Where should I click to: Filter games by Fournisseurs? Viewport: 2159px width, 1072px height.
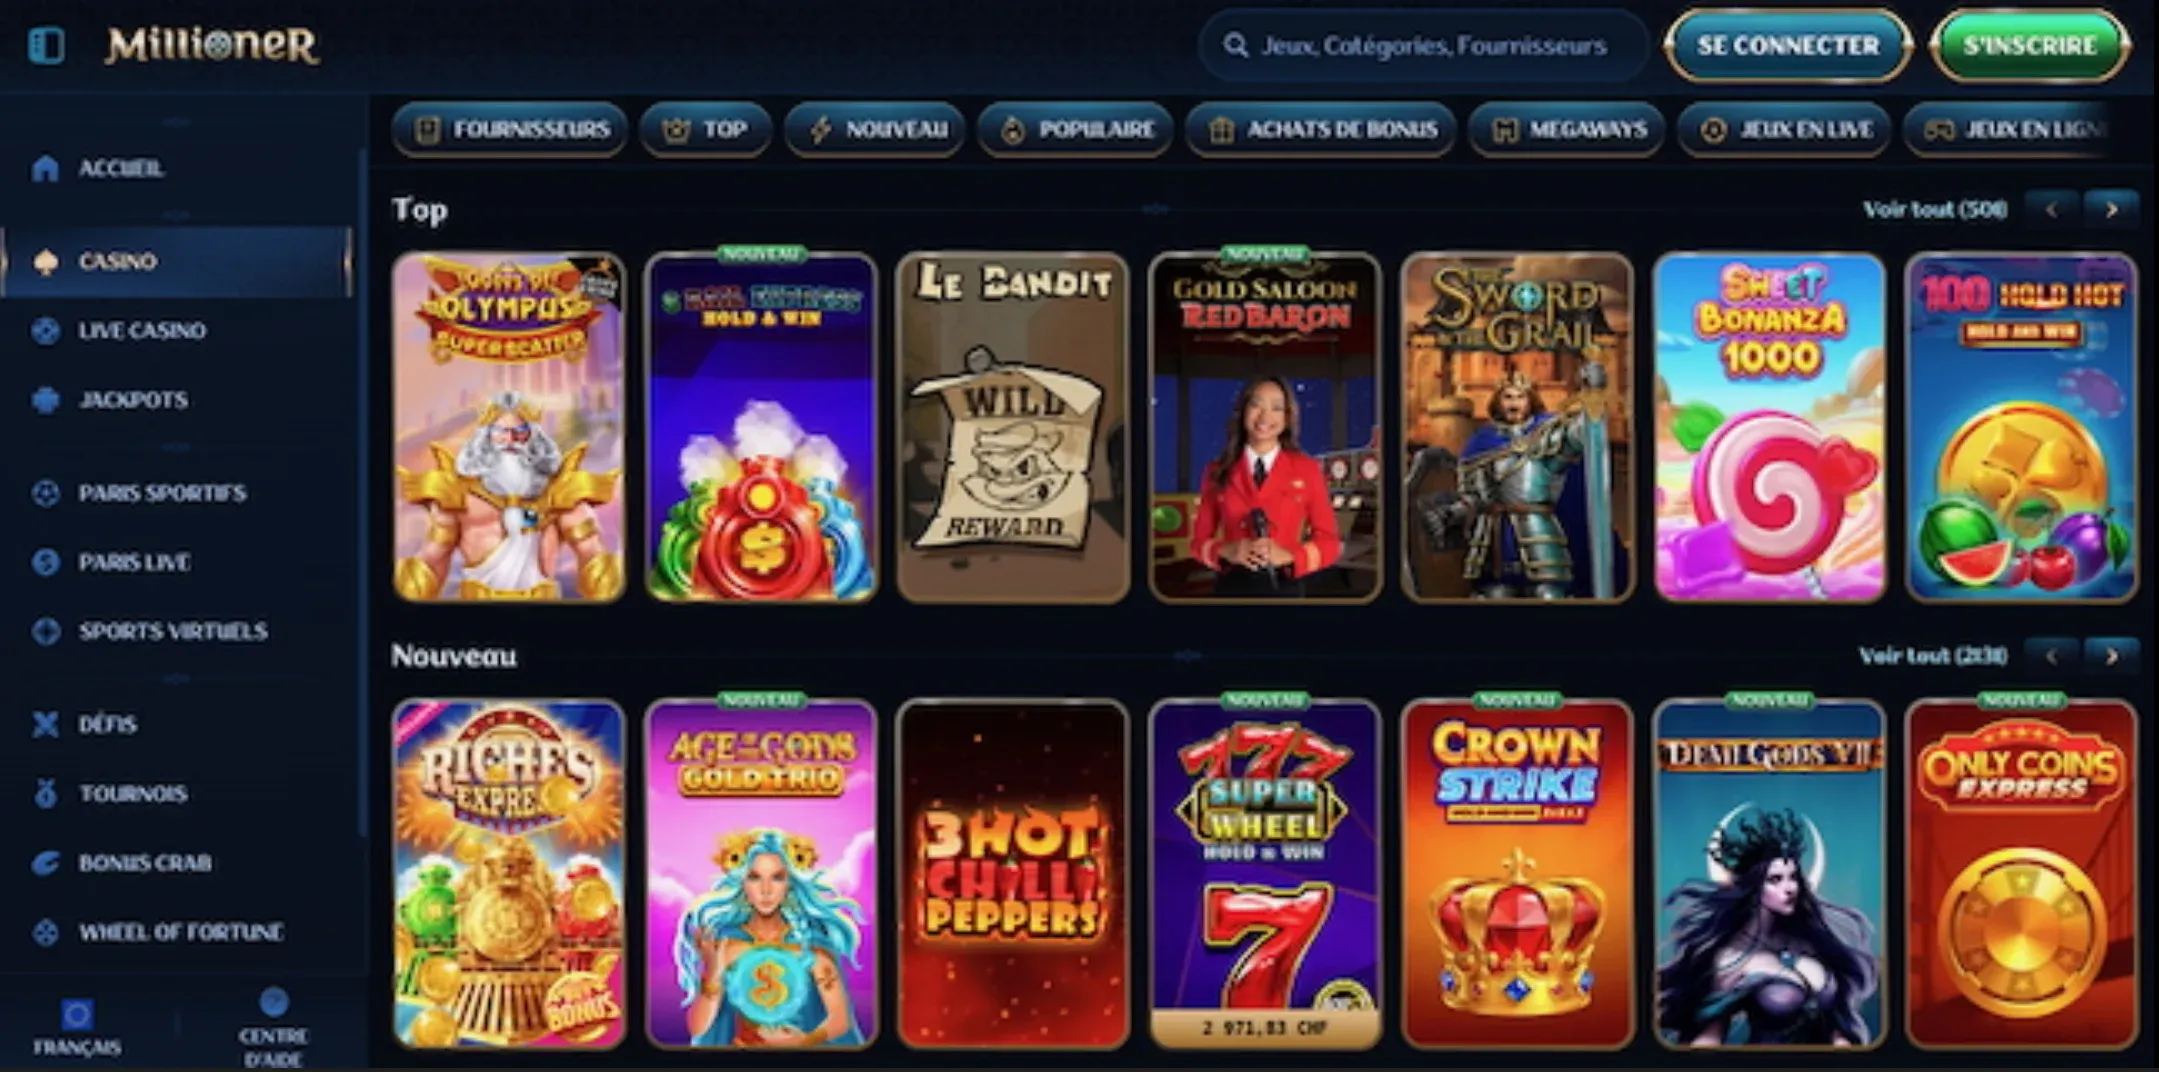[510, 130]
